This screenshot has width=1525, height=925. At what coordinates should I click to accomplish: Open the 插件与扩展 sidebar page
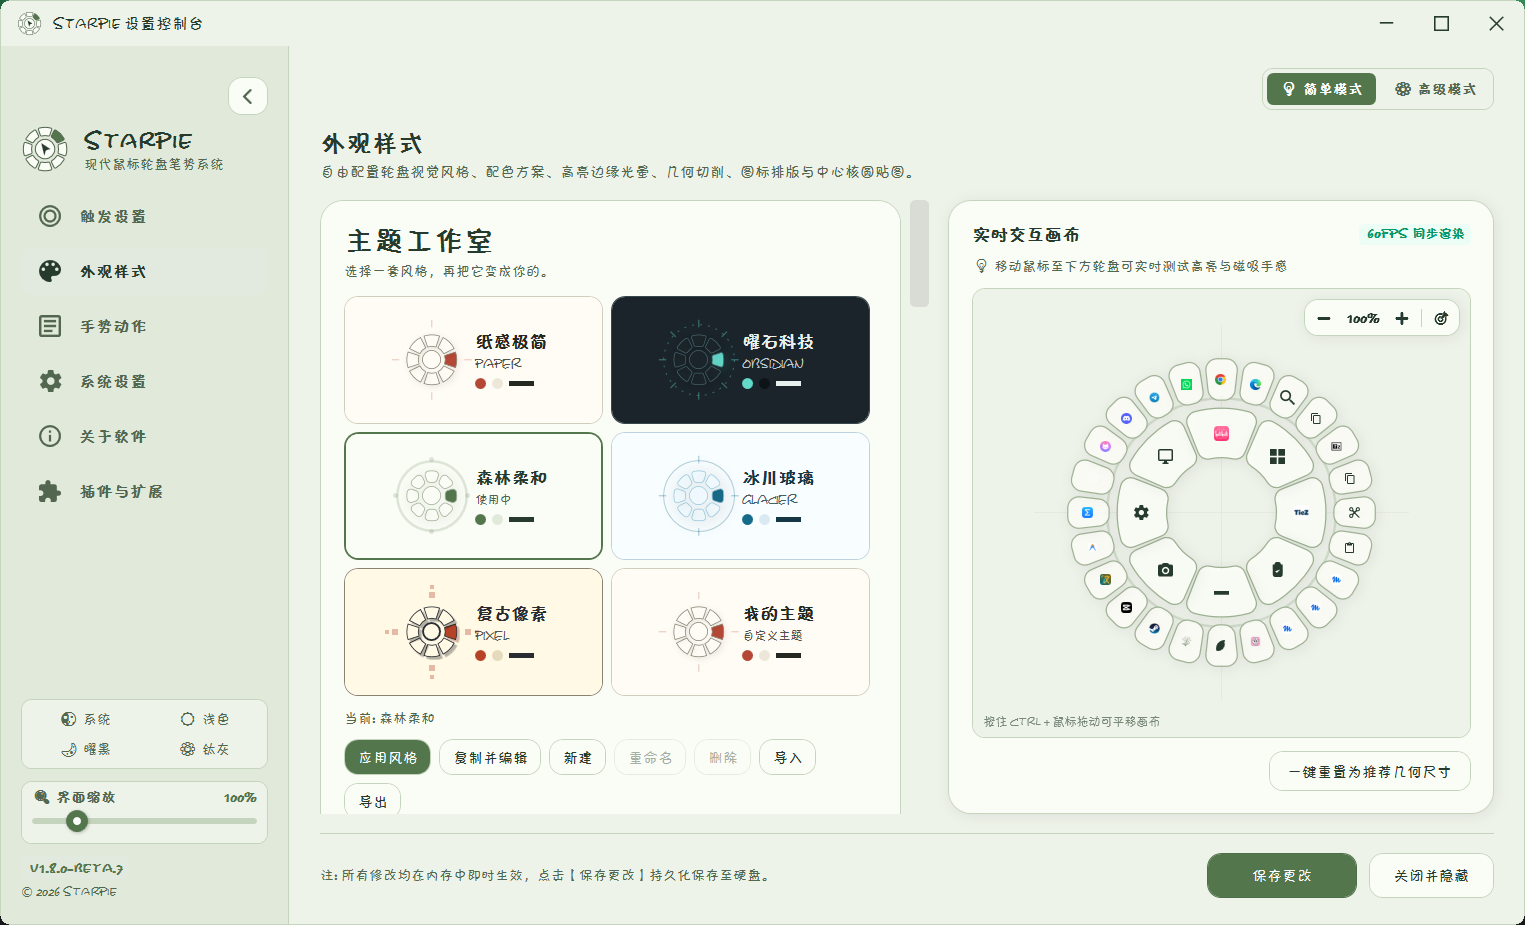[144, 491]
